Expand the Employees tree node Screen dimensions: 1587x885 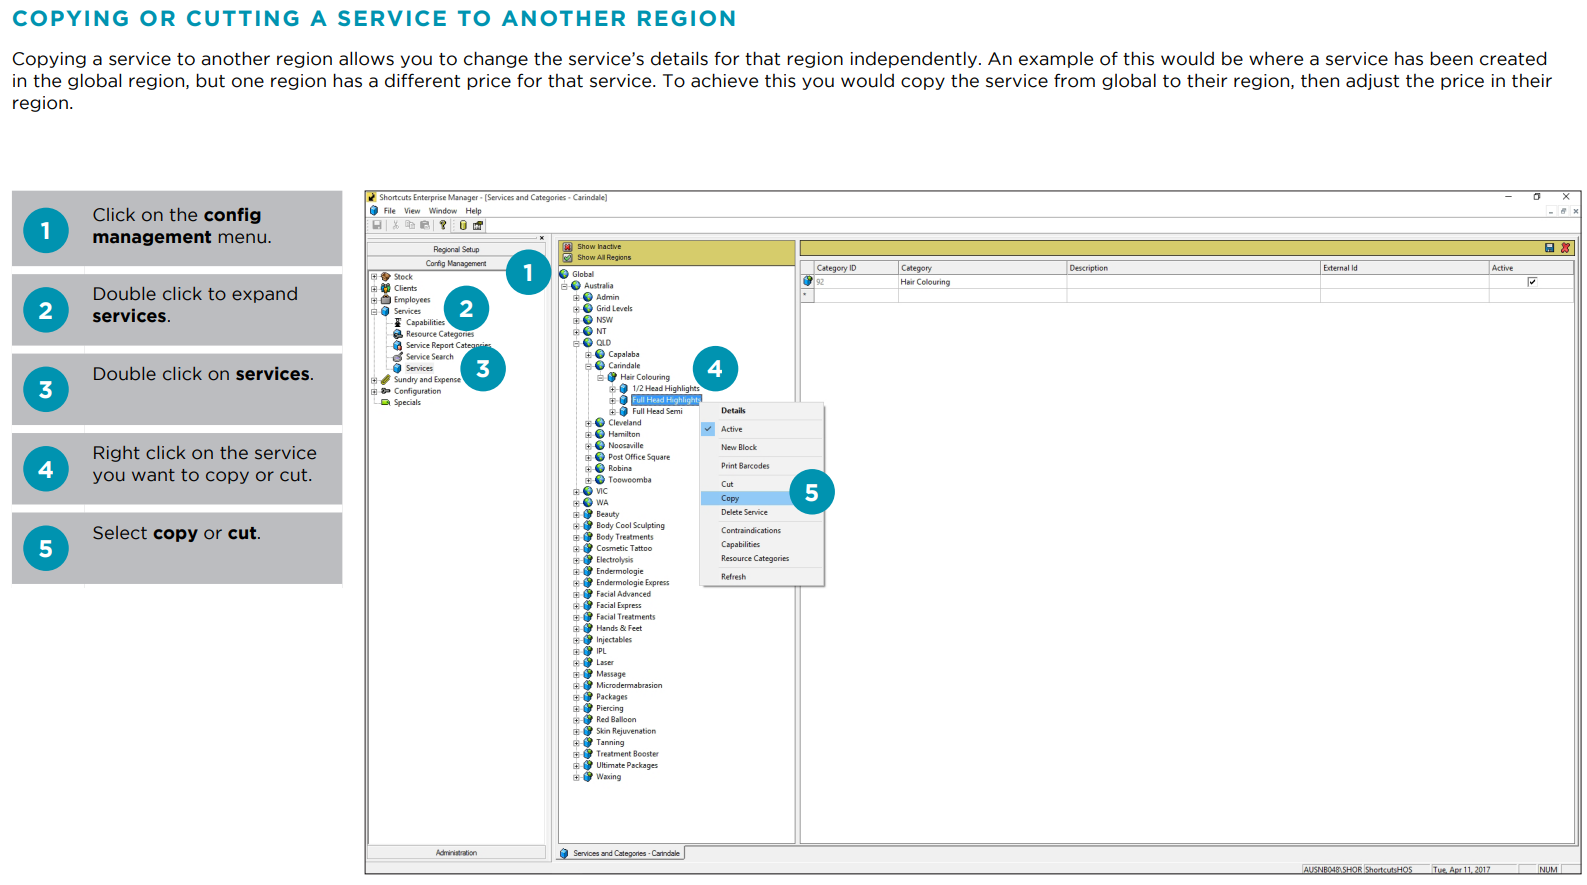click(374, 300)
